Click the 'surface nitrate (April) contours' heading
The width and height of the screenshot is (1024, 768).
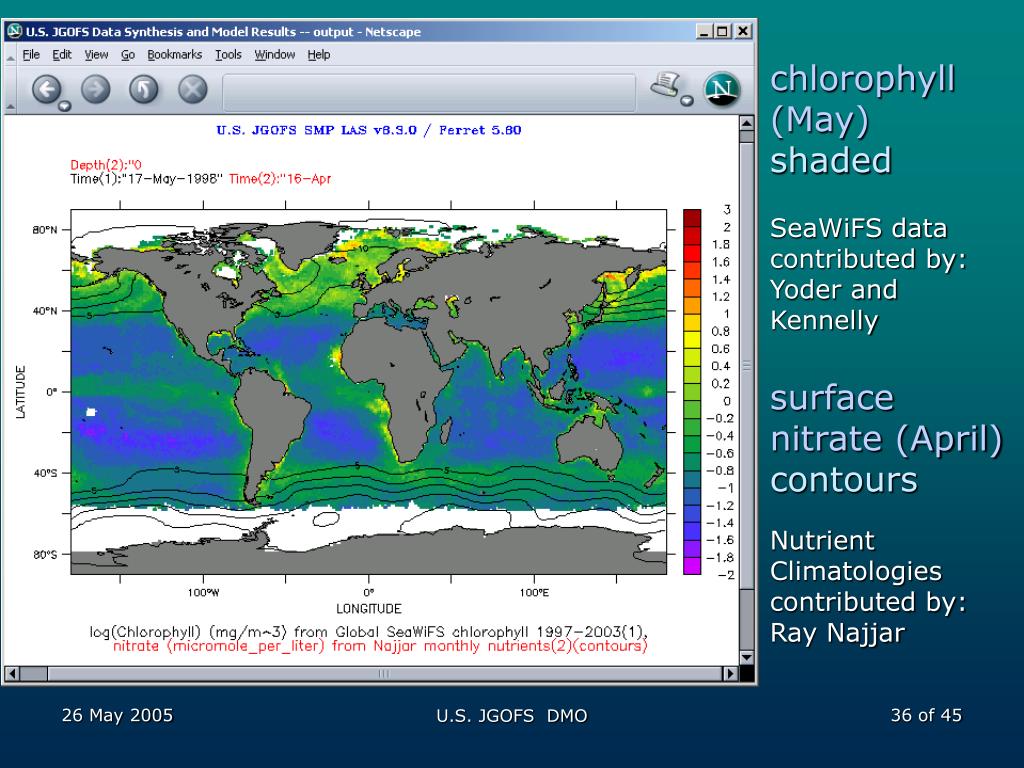886,439
